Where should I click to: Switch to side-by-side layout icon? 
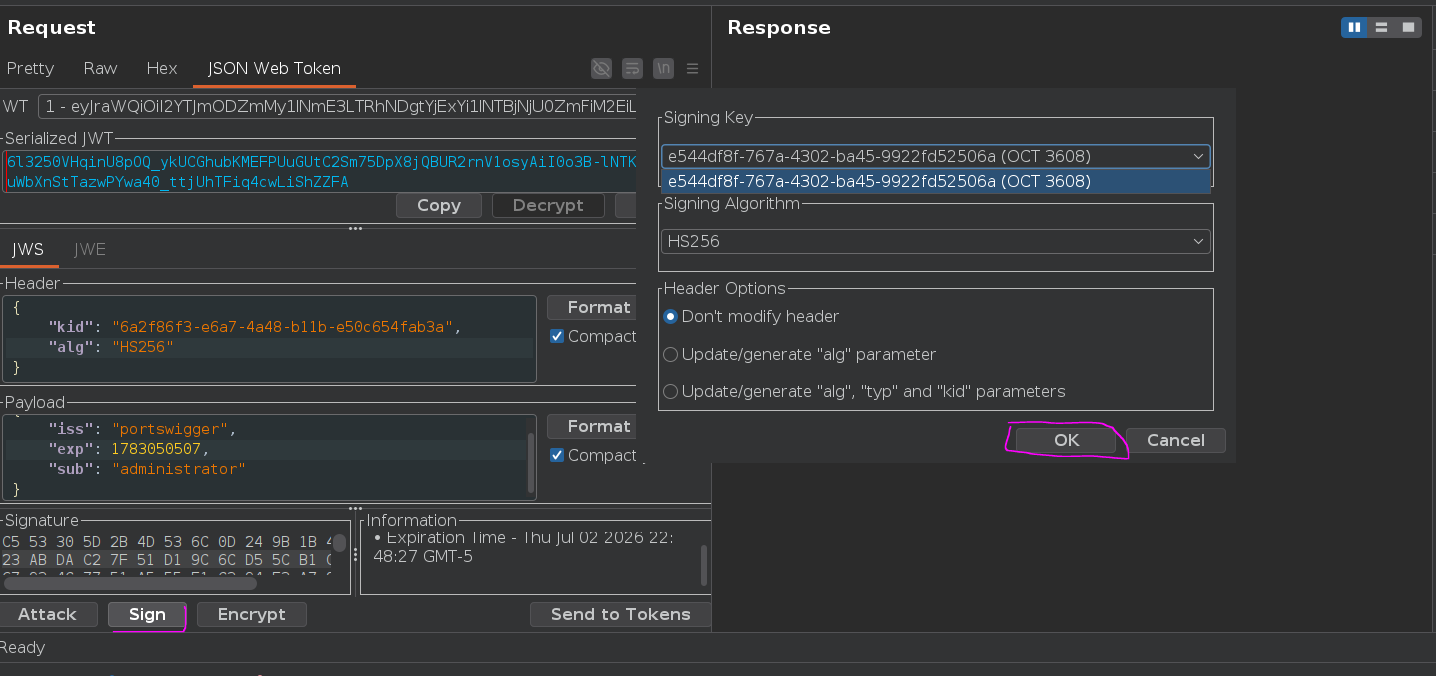click(1354, 27)
